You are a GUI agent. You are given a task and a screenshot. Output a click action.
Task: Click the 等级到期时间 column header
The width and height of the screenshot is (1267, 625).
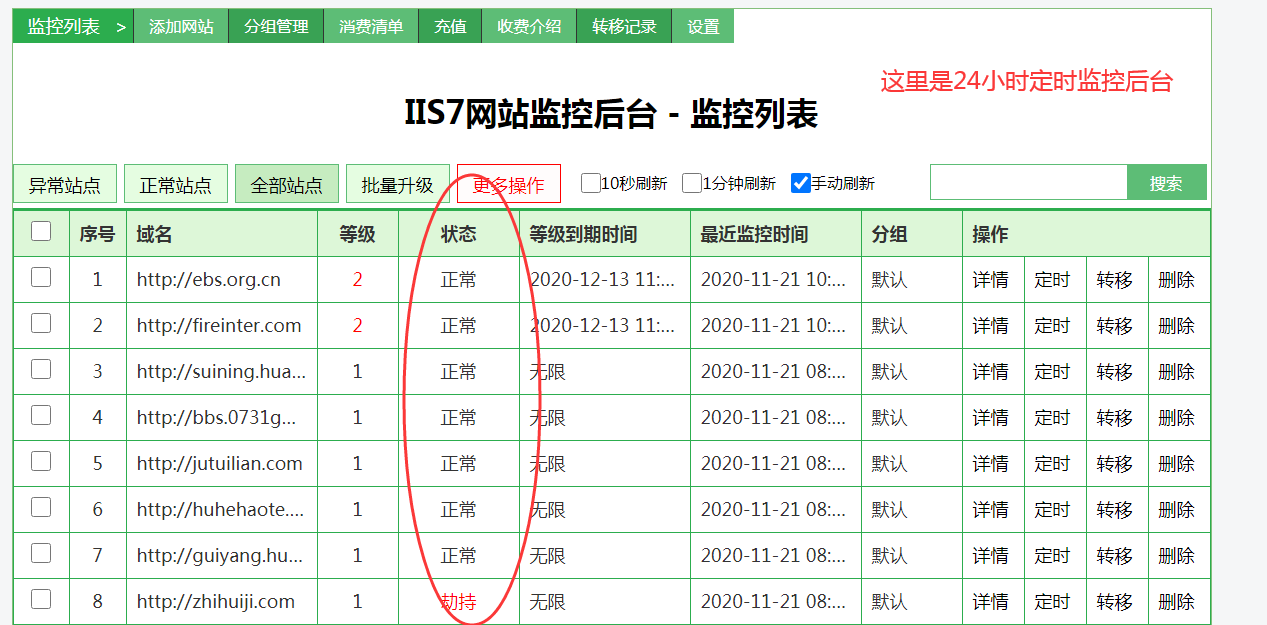click(583, 235)
